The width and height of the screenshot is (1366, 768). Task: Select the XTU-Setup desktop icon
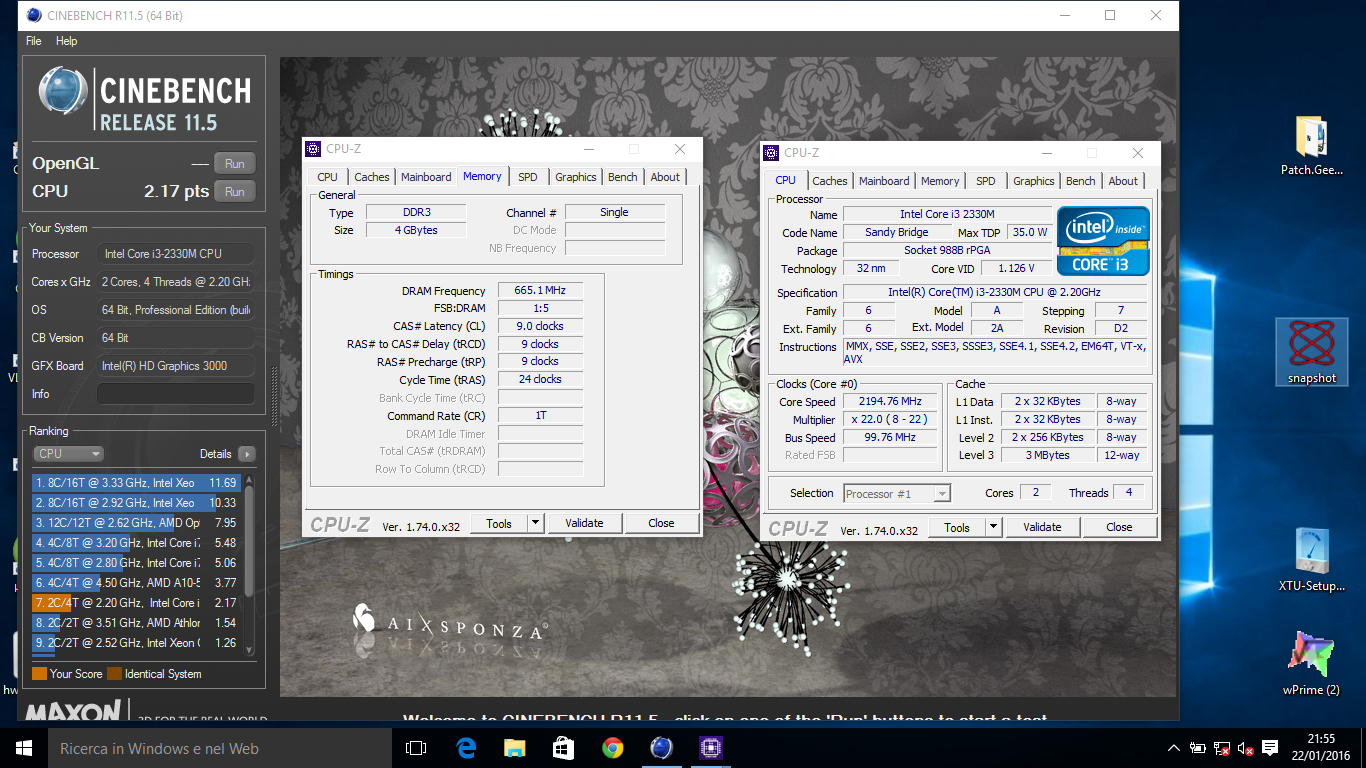1311,560
